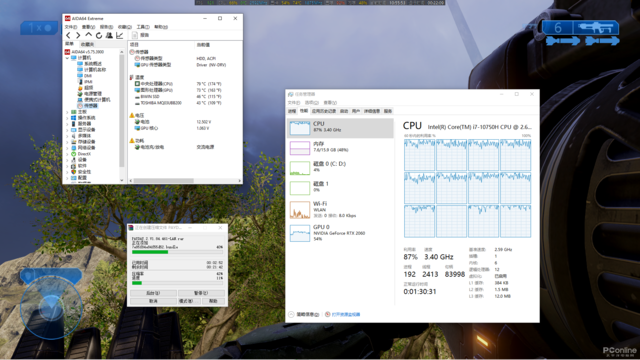Select 内存 memory in Task Manager sidebar
640x360 pixels.
(x=340, y=148)
